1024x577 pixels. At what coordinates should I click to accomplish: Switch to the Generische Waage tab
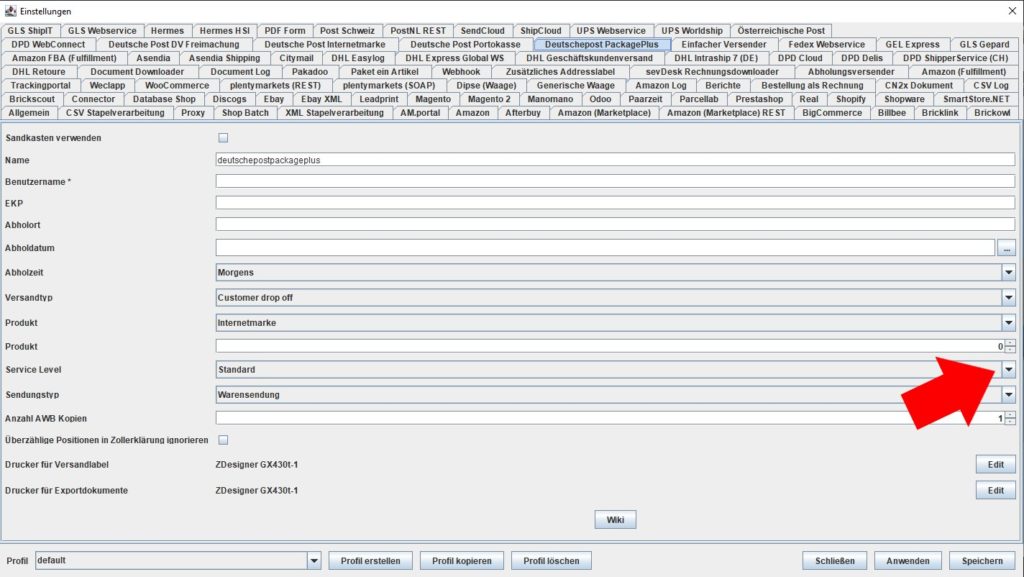point(575,86)
